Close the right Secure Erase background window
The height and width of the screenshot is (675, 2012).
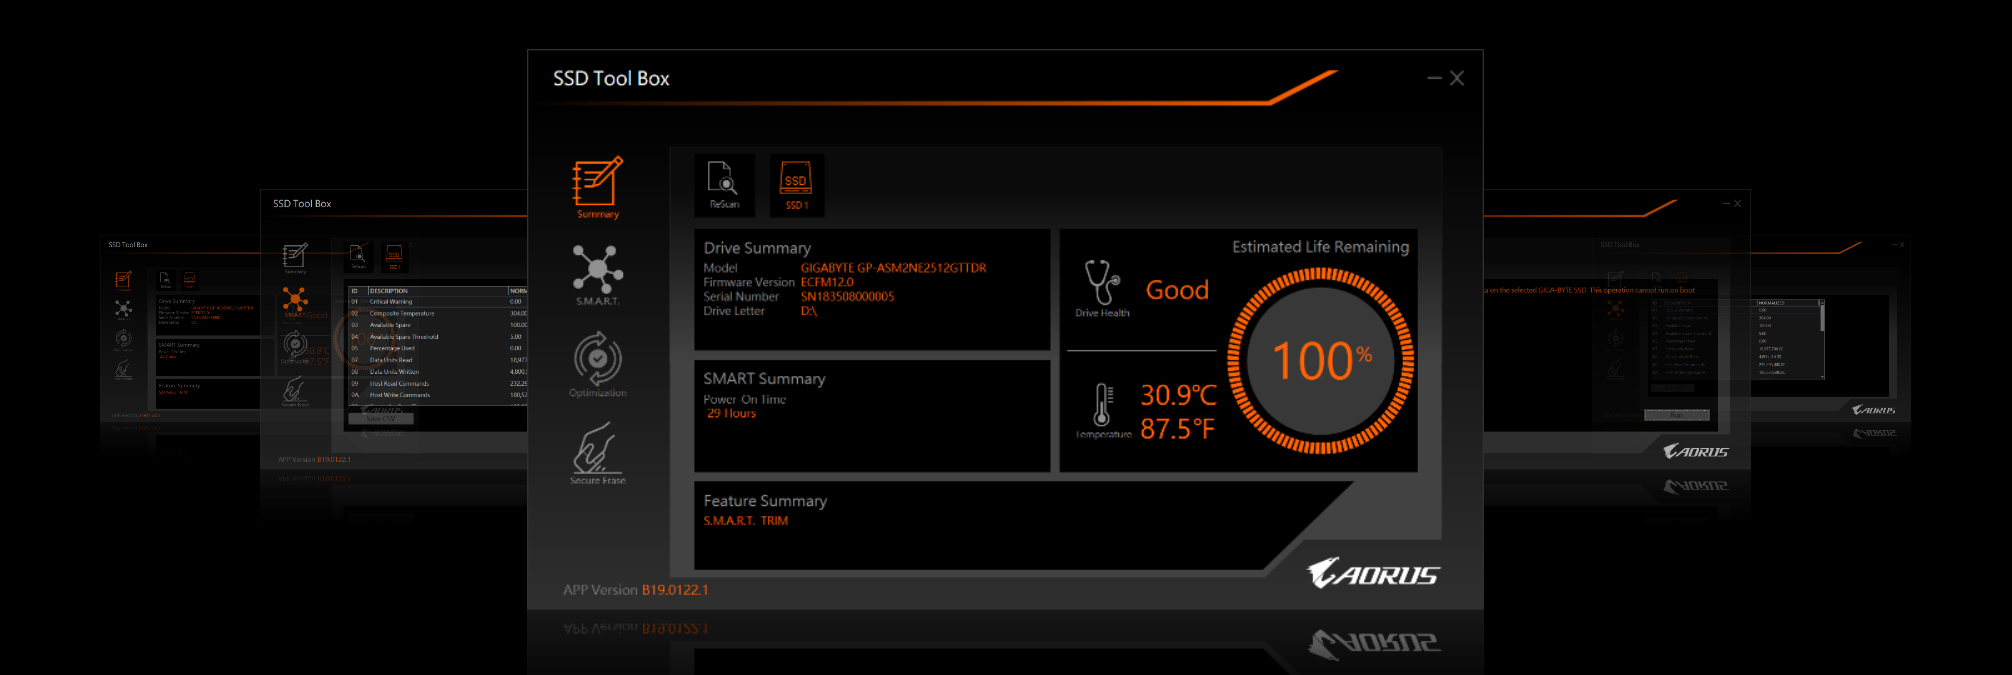tap(1738, 203)
